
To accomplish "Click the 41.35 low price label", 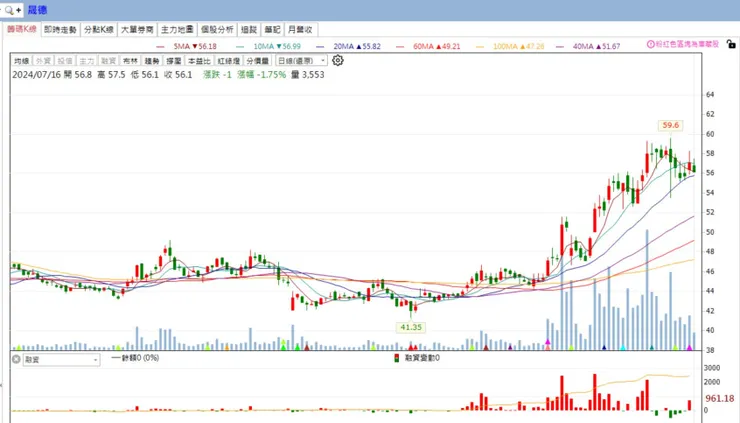I will coord(411,327).
